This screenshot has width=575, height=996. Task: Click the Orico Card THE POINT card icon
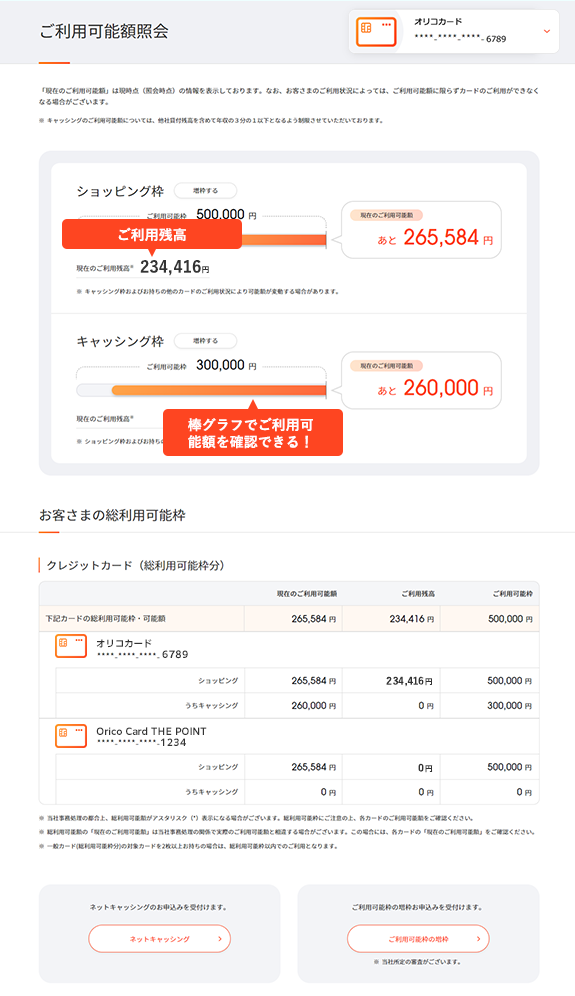(71, 735)
